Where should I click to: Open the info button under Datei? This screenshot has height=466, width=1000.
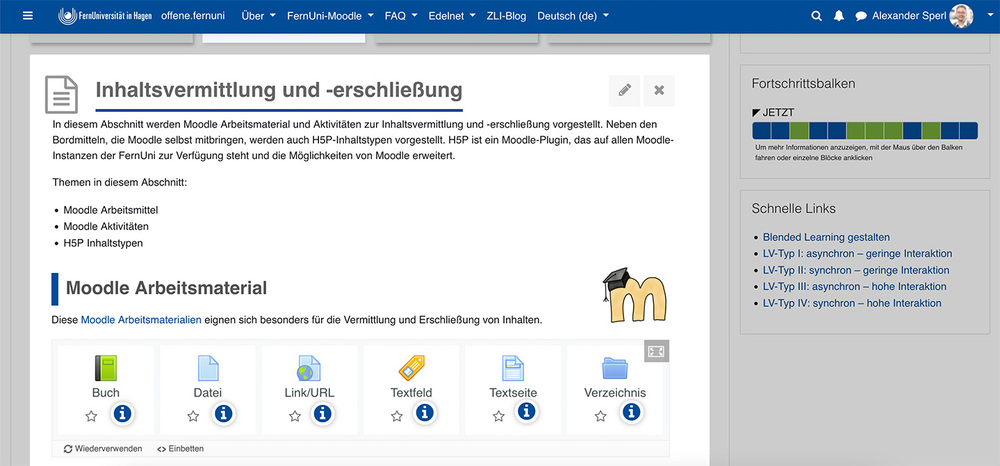click(x=223, y=414)
